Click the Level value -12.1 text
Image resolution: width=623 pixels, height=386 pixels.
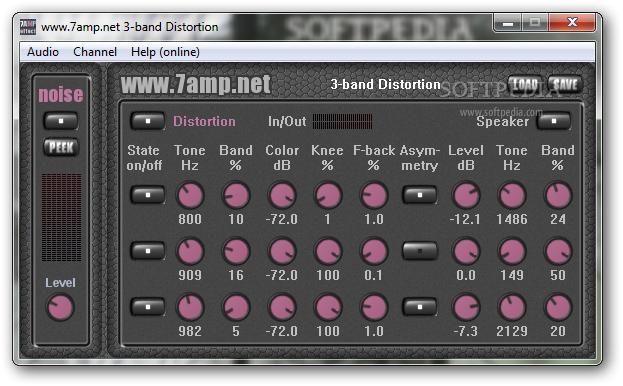tap(465, 219)
